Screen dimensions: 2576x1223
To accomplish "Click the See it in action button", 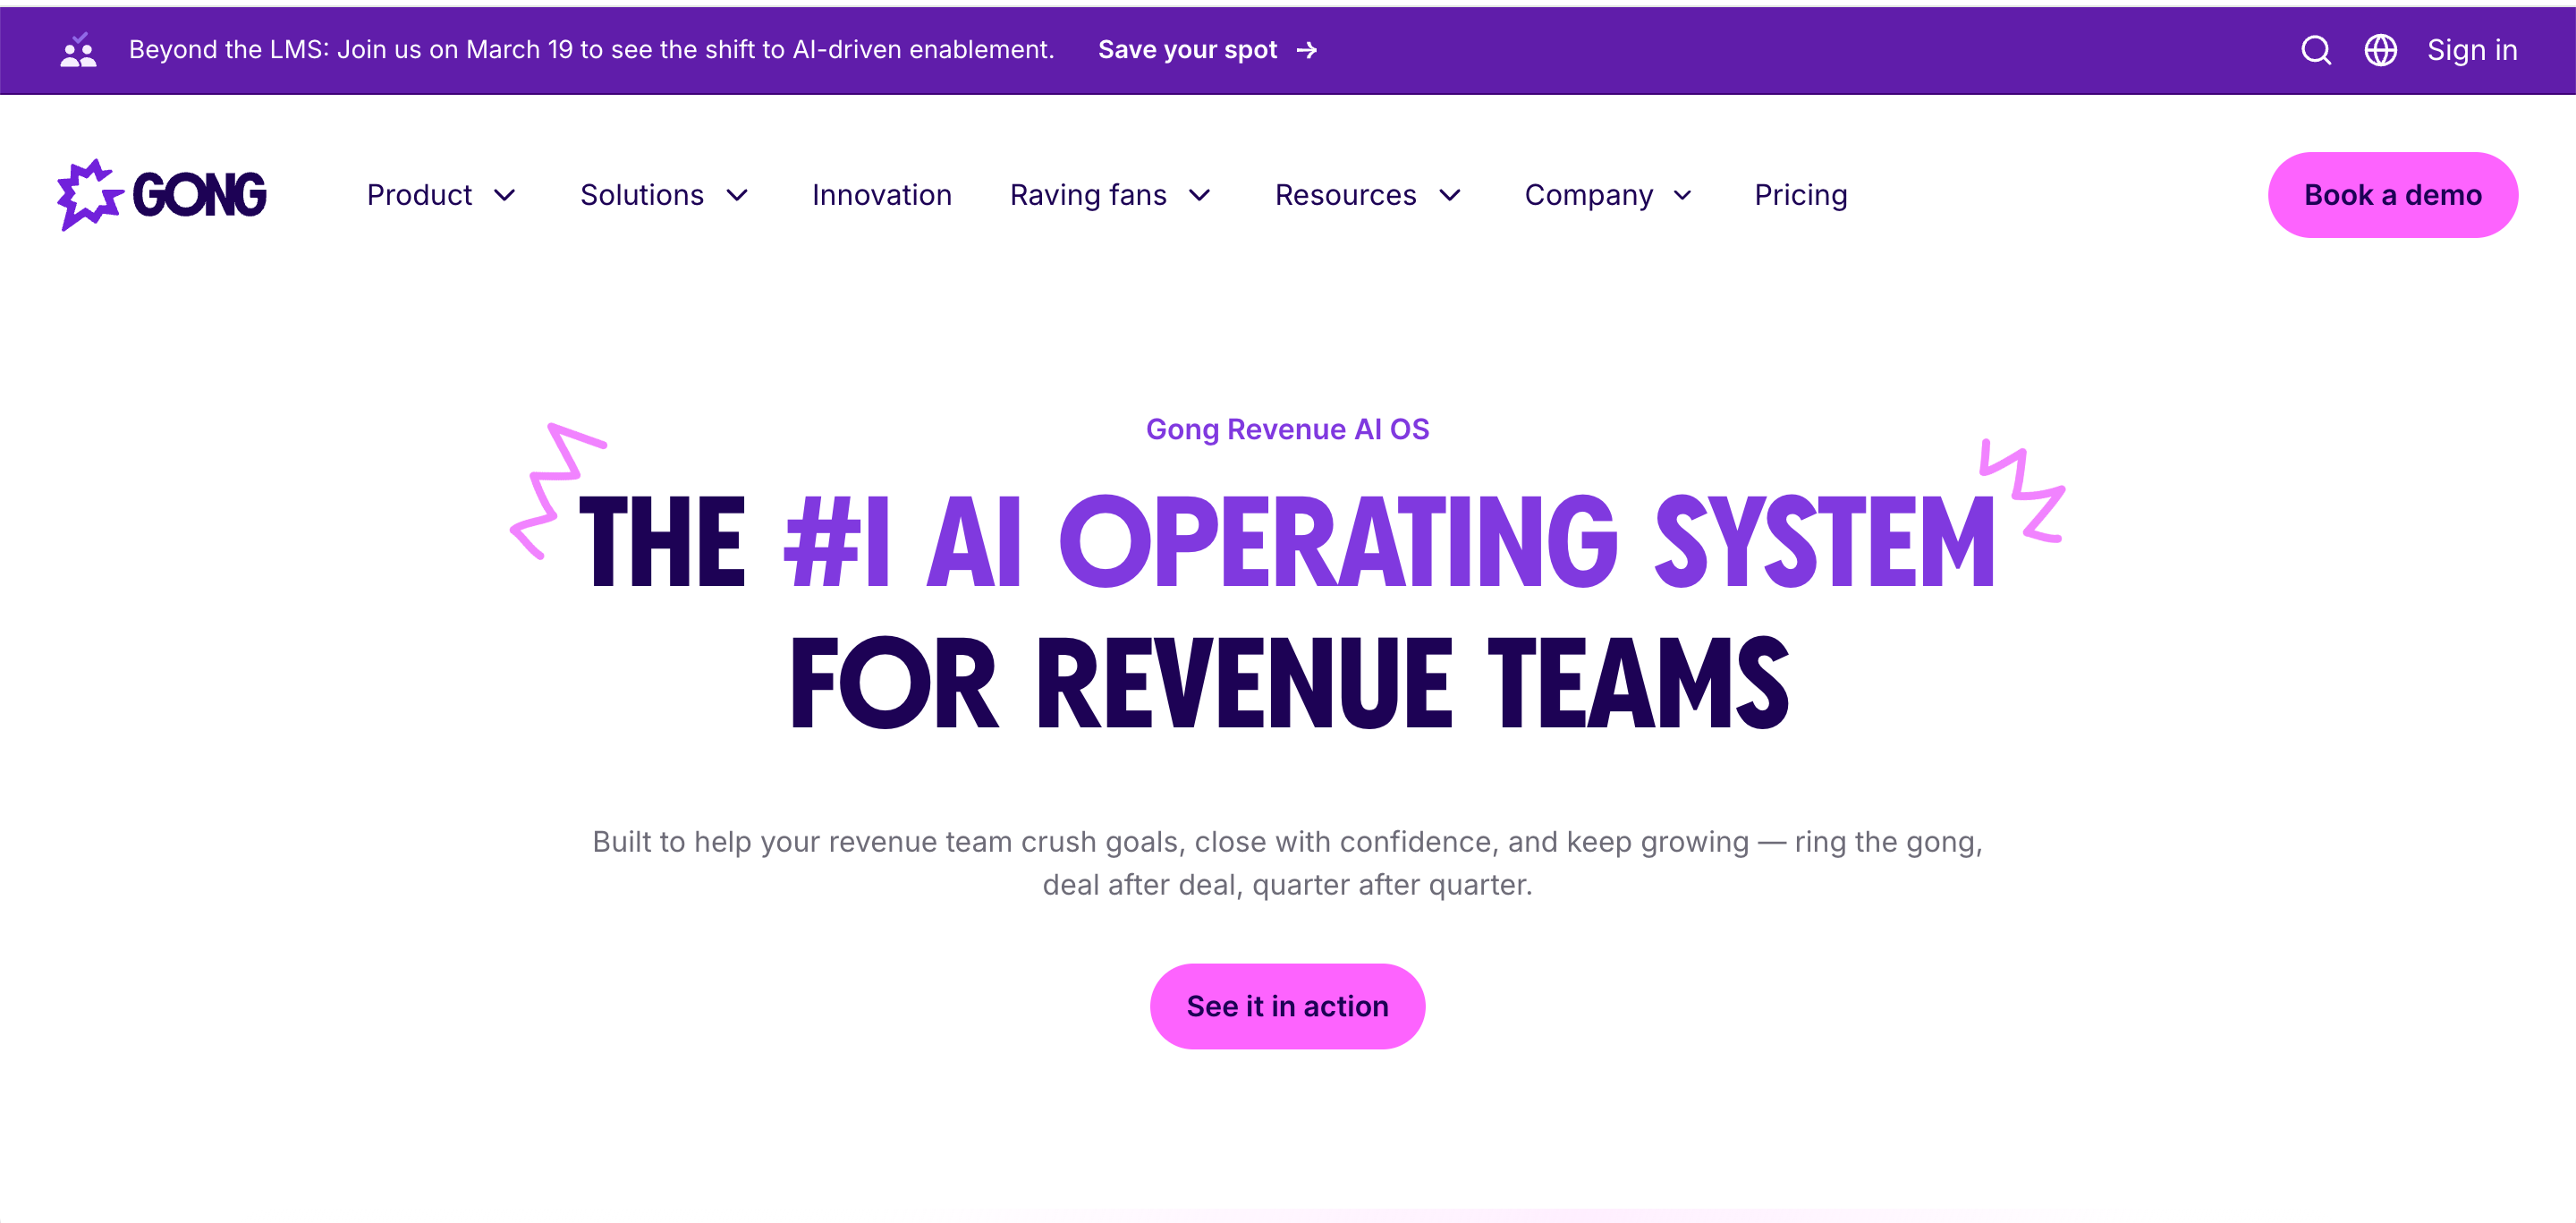I will tap(1287, 1006).
